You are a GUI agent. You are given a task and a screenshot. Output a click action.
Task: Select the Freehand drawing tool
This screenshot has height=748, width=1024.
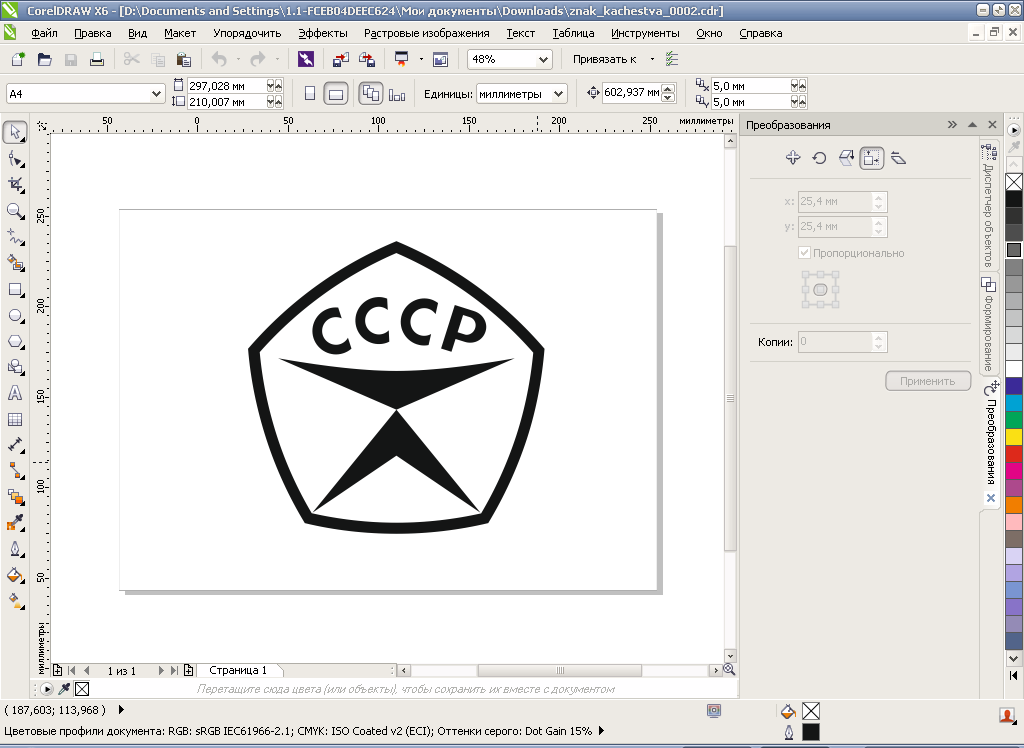click(x=15, y=237)
